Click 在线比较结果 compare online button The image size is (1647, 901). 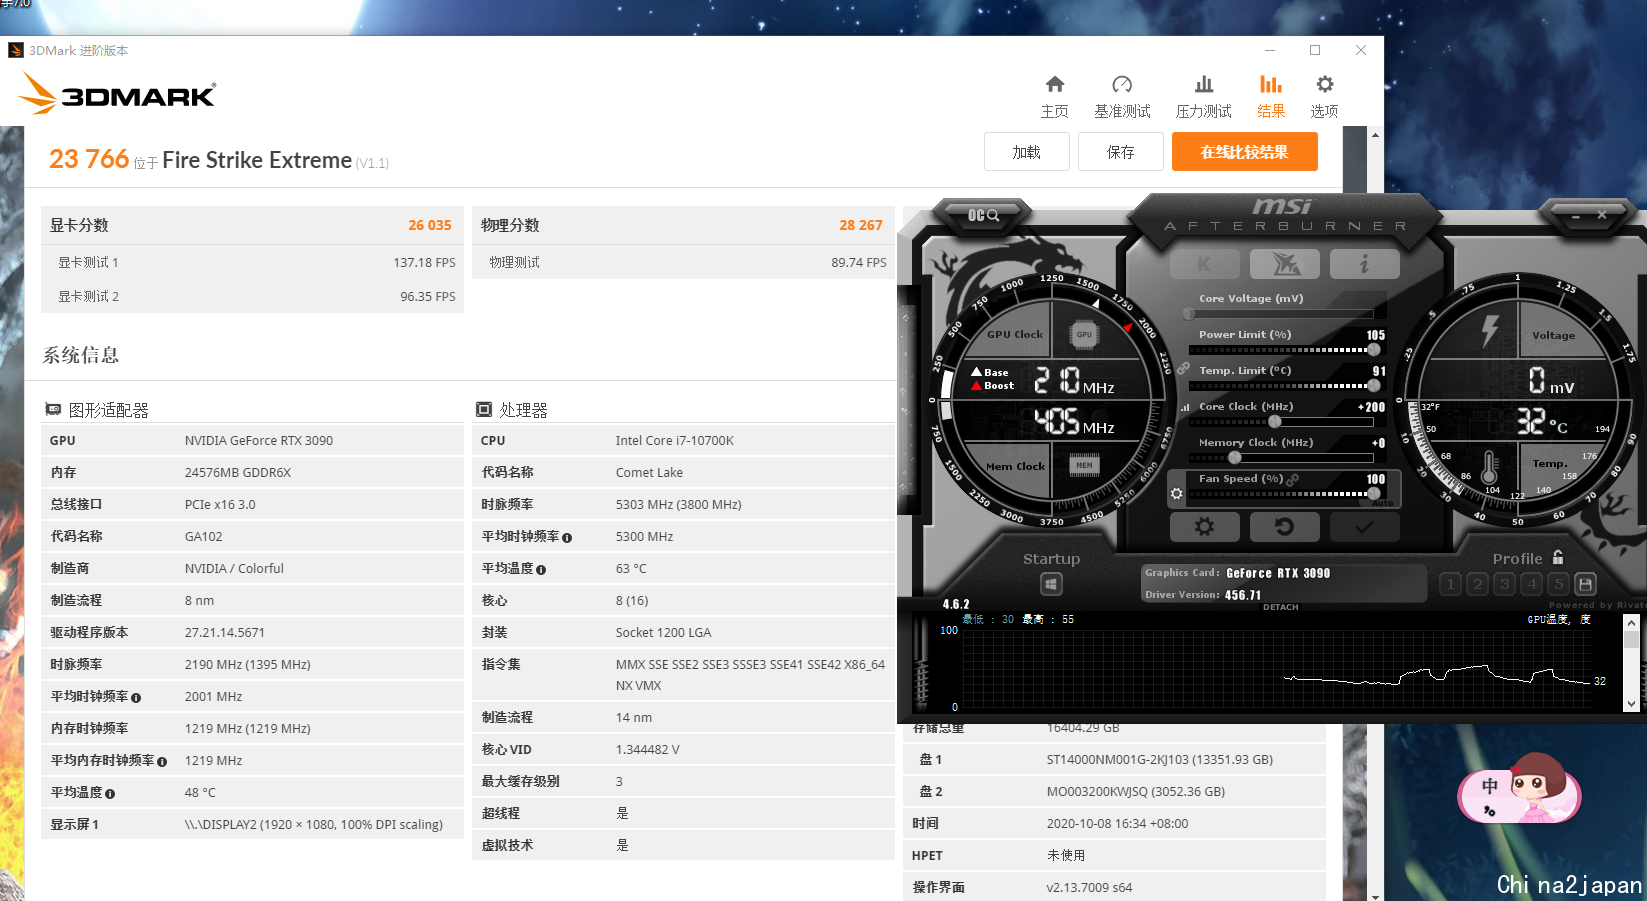pos(1245,152)
